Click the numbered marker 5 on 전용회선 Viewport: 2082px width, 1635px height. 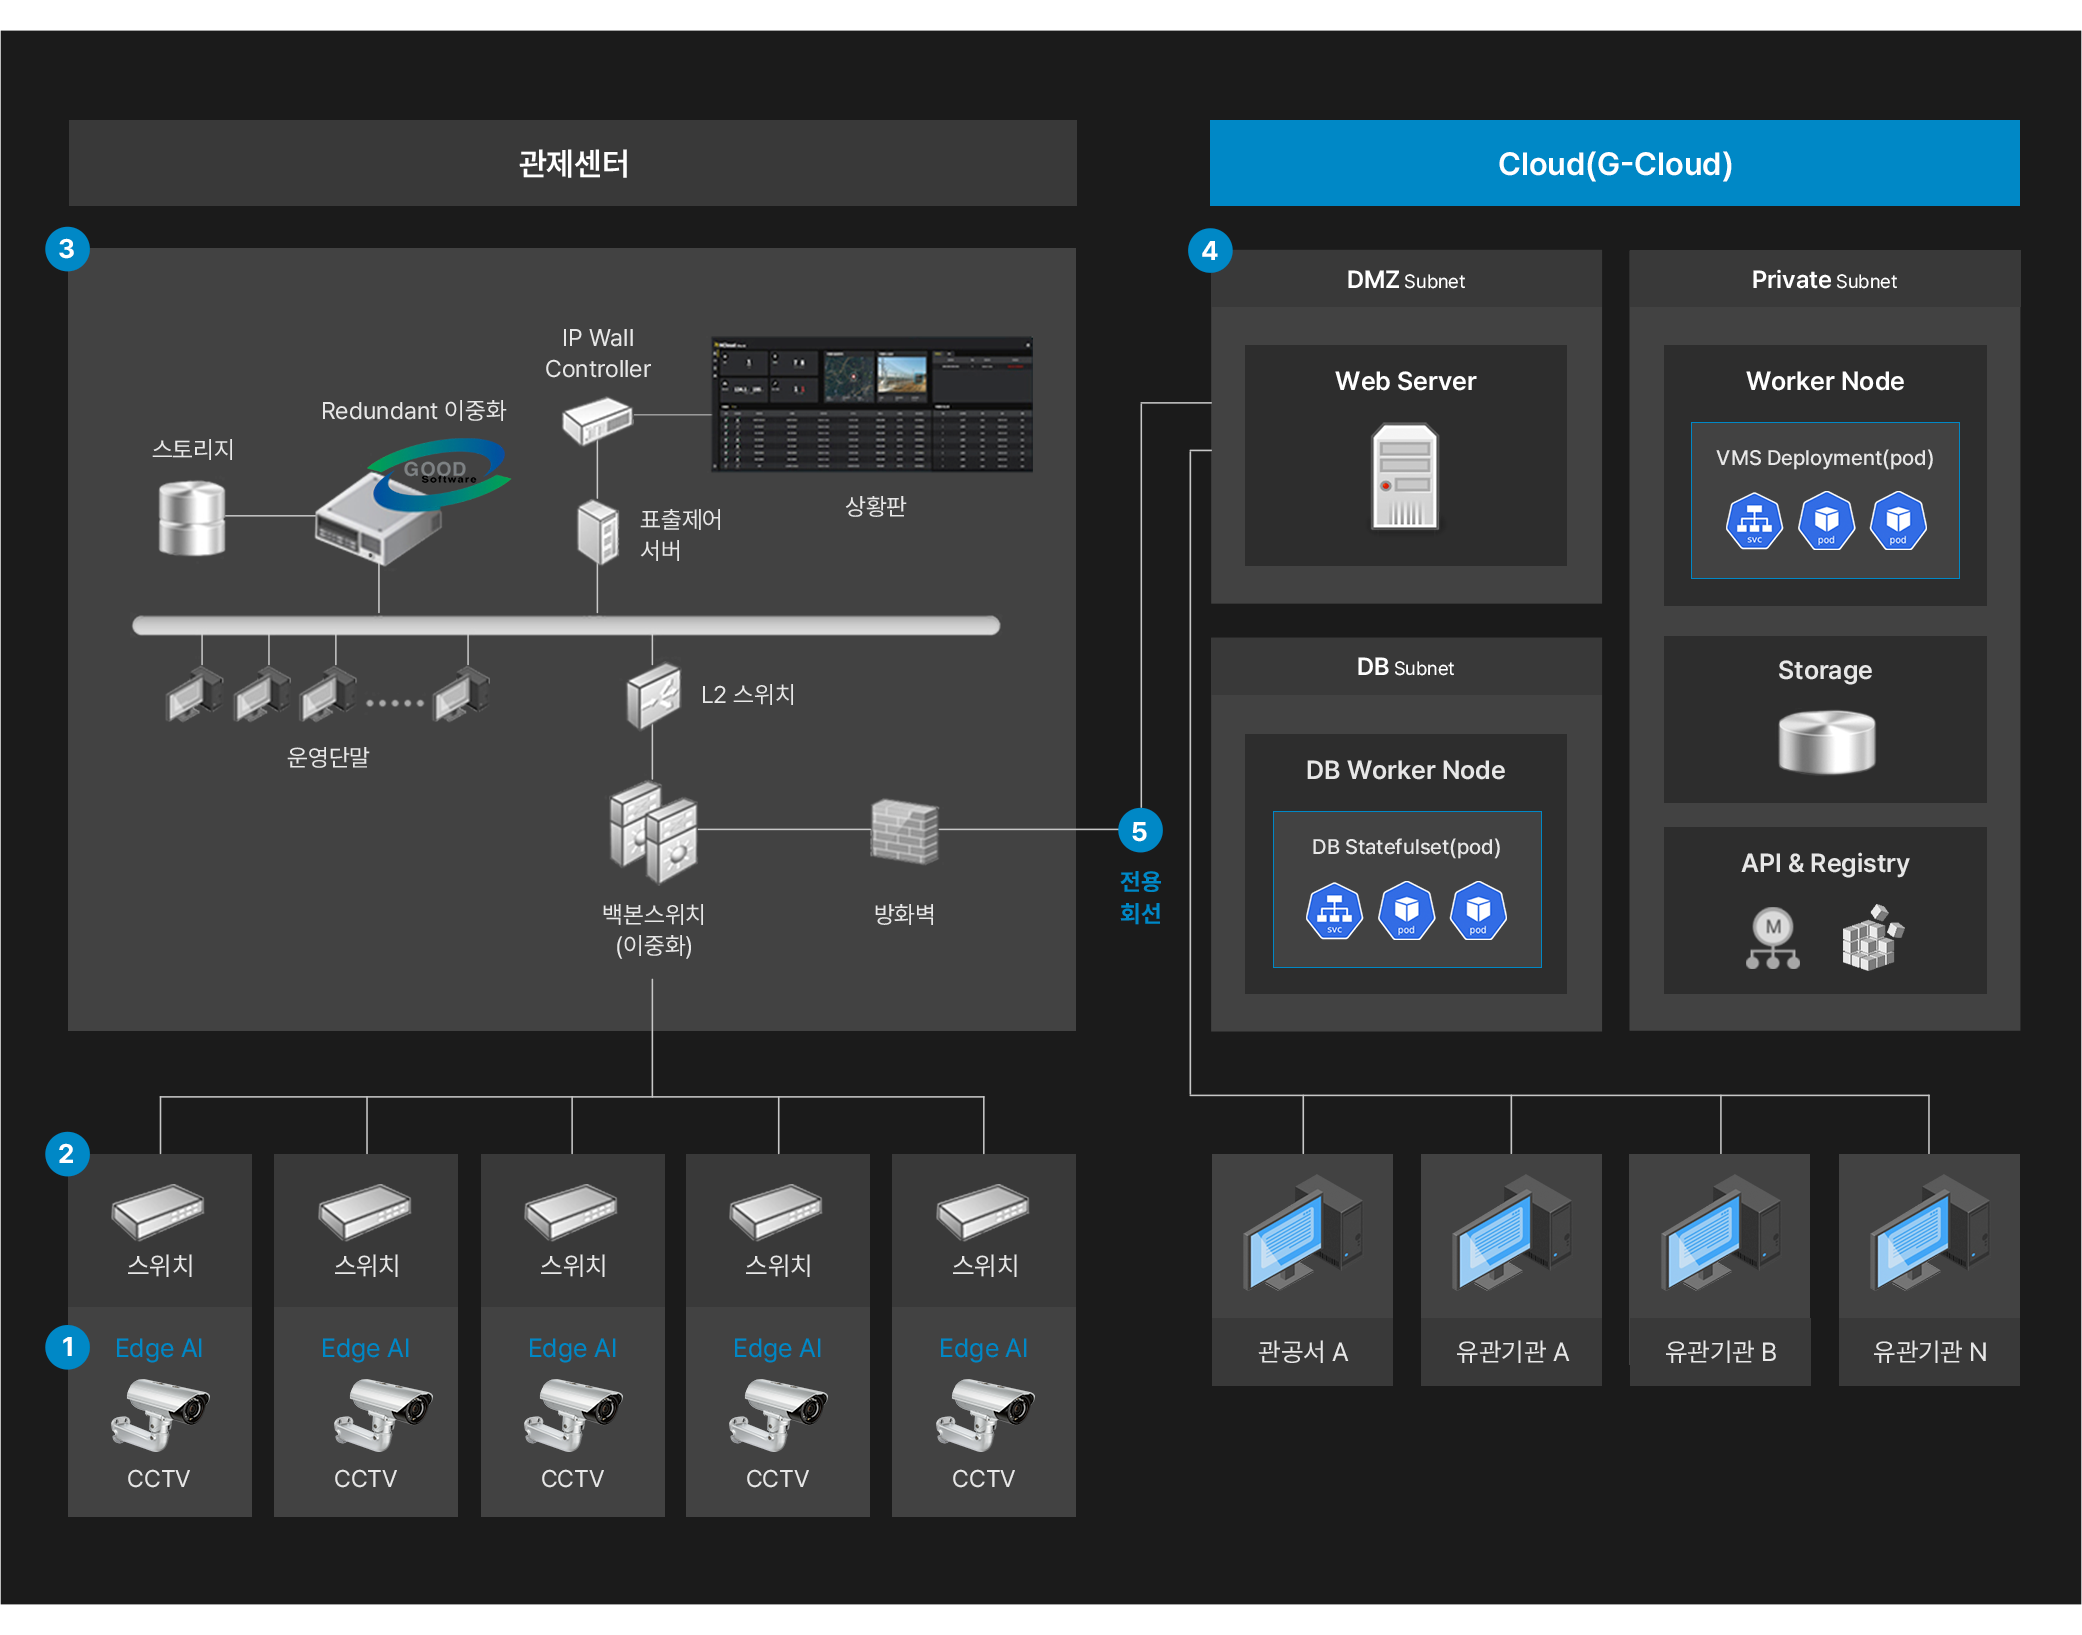coord(1139,831)
